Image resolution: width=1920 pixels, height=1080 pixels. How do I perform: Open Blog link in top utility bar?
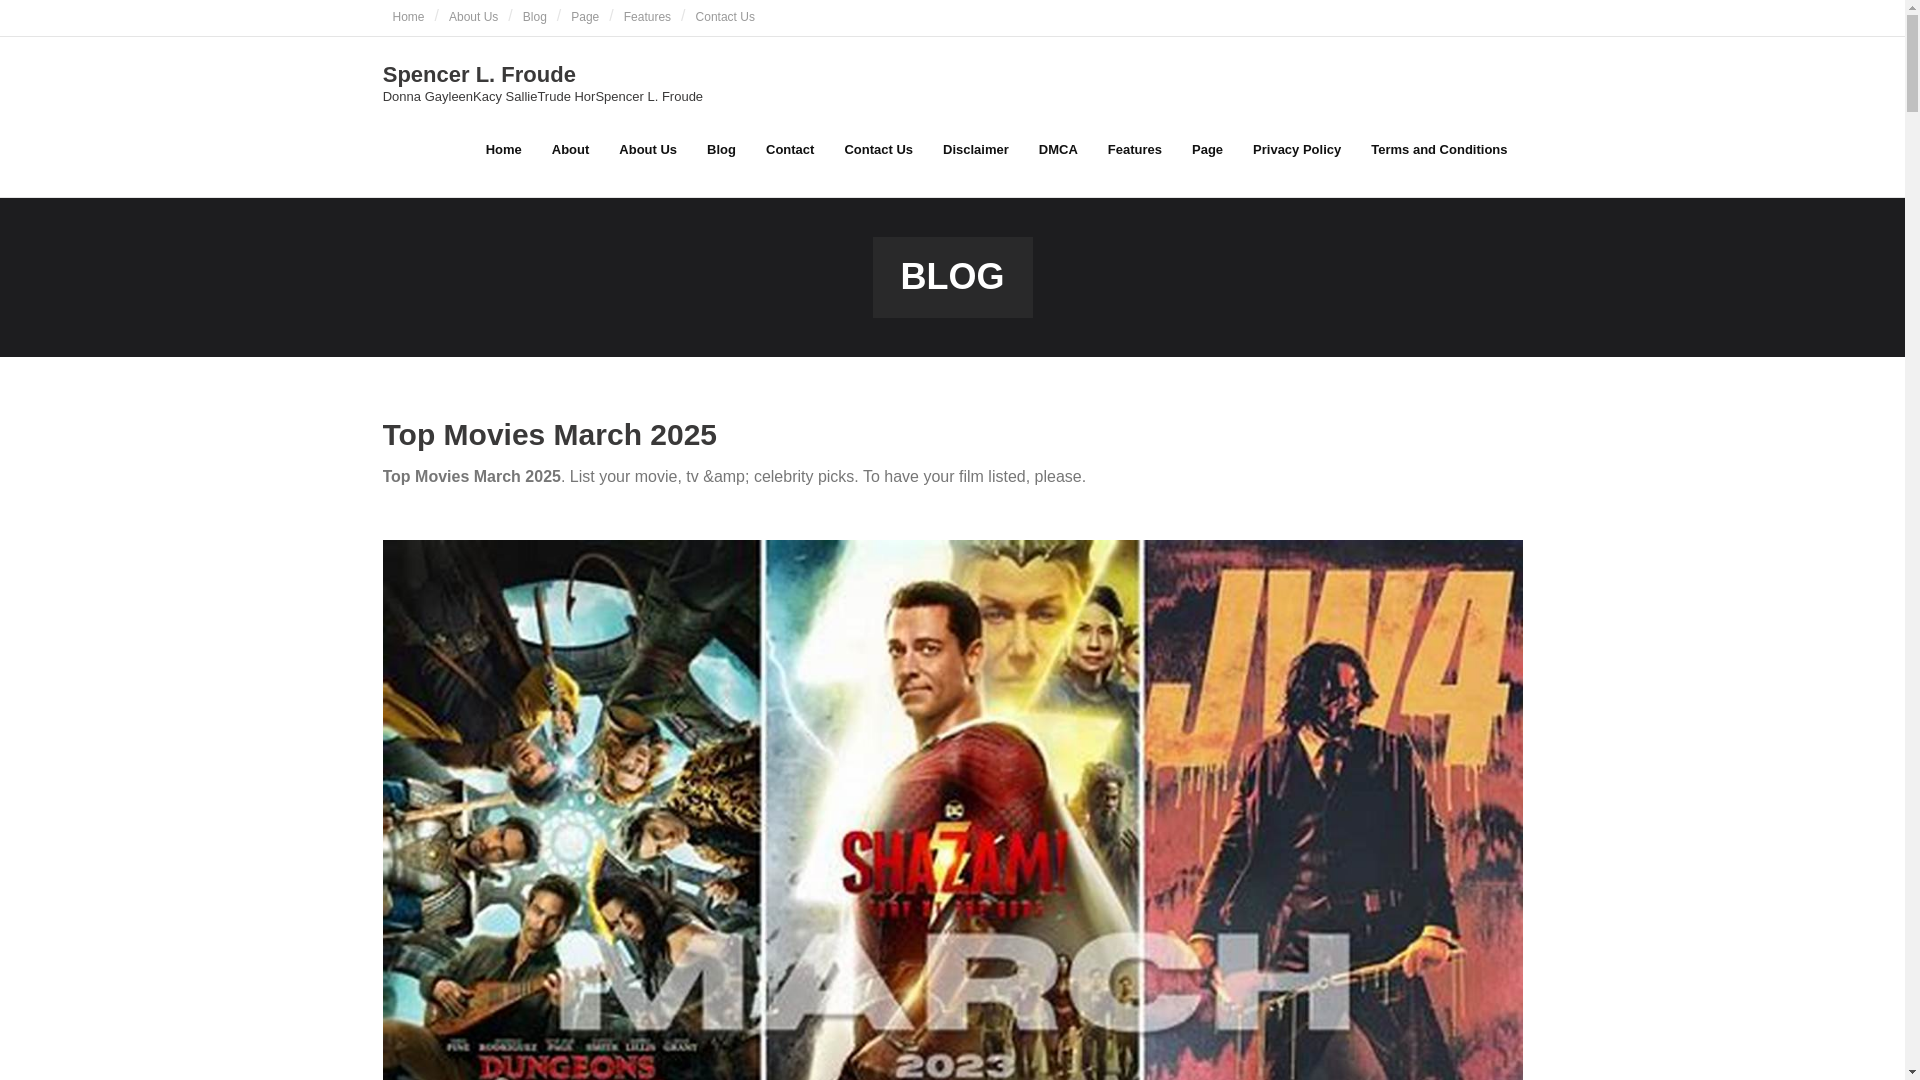click(x=534, y=17)
